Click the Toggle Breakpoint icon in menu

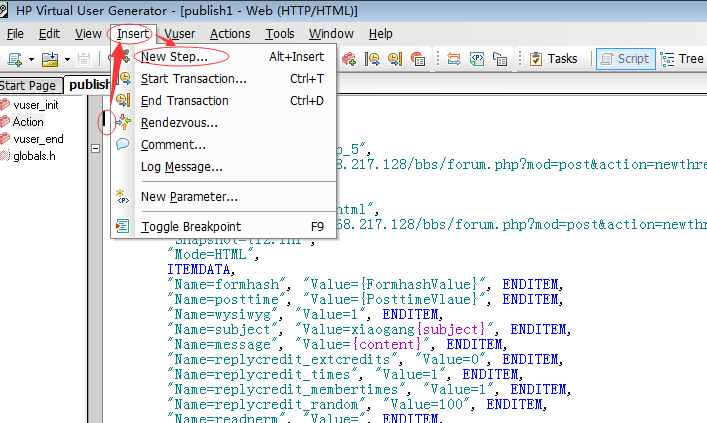tap(123, 226)
